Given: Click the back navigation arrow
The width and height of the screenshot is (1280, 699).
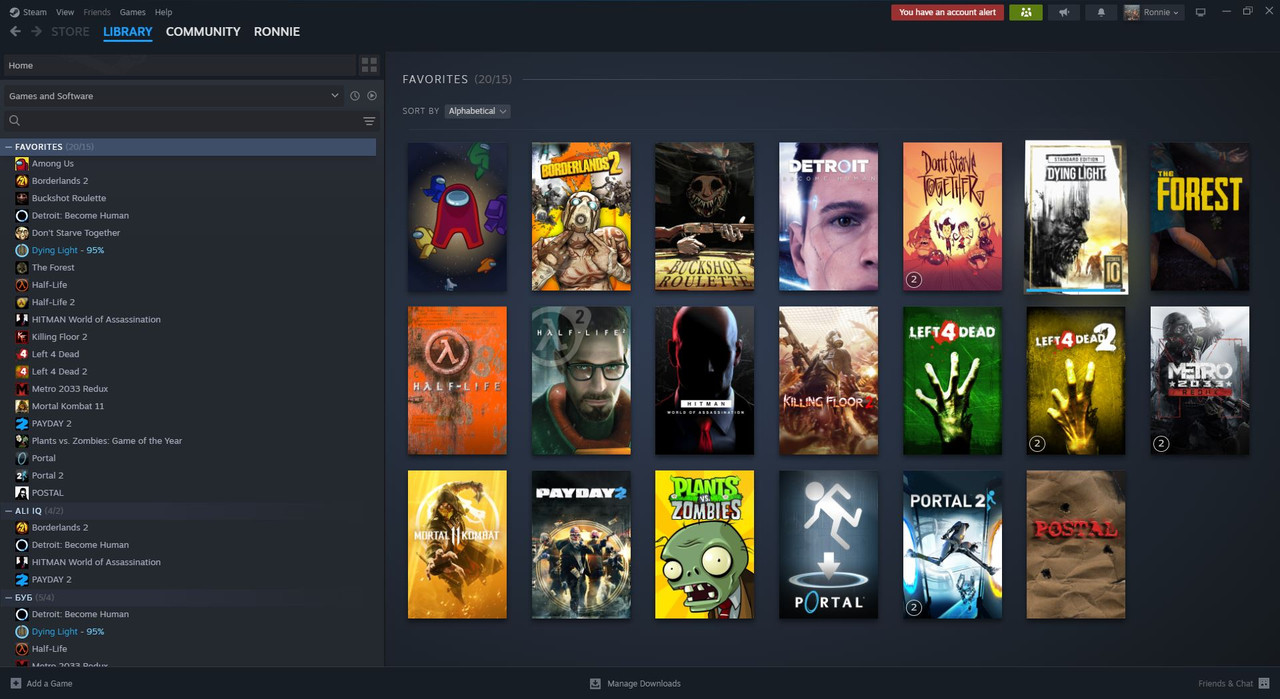Looking at the screenshot, I should [x=15, y=32].
